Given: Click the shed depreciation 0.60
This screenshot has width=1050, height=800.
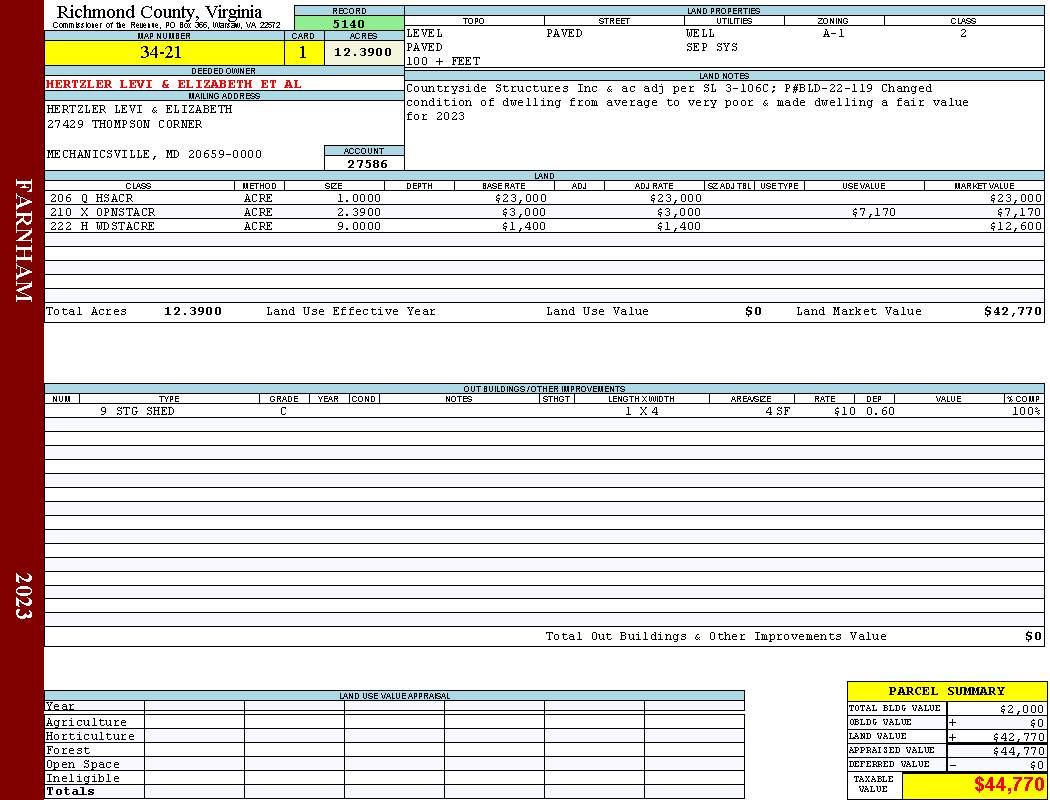Looking at the screenshot, I should 880,411.
